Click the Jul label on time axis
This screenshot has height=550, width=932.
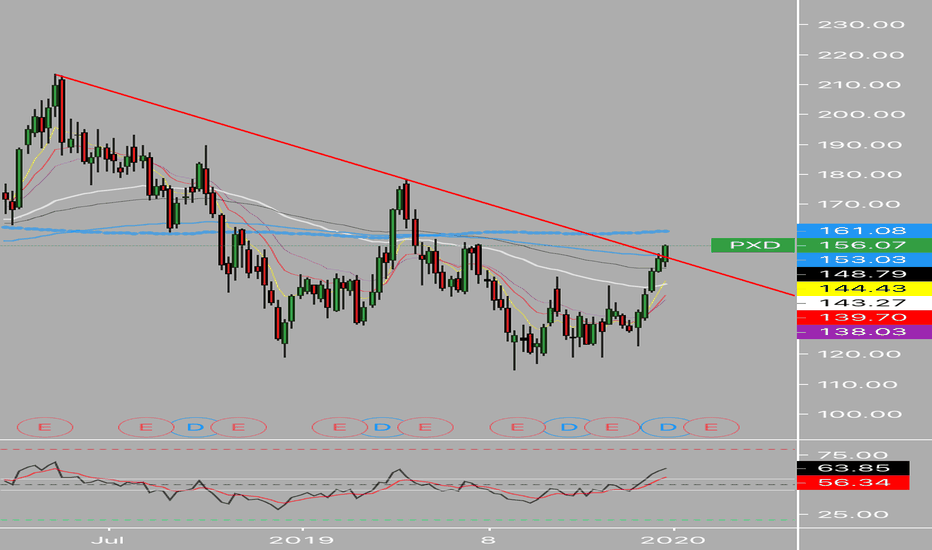(109, 540)
